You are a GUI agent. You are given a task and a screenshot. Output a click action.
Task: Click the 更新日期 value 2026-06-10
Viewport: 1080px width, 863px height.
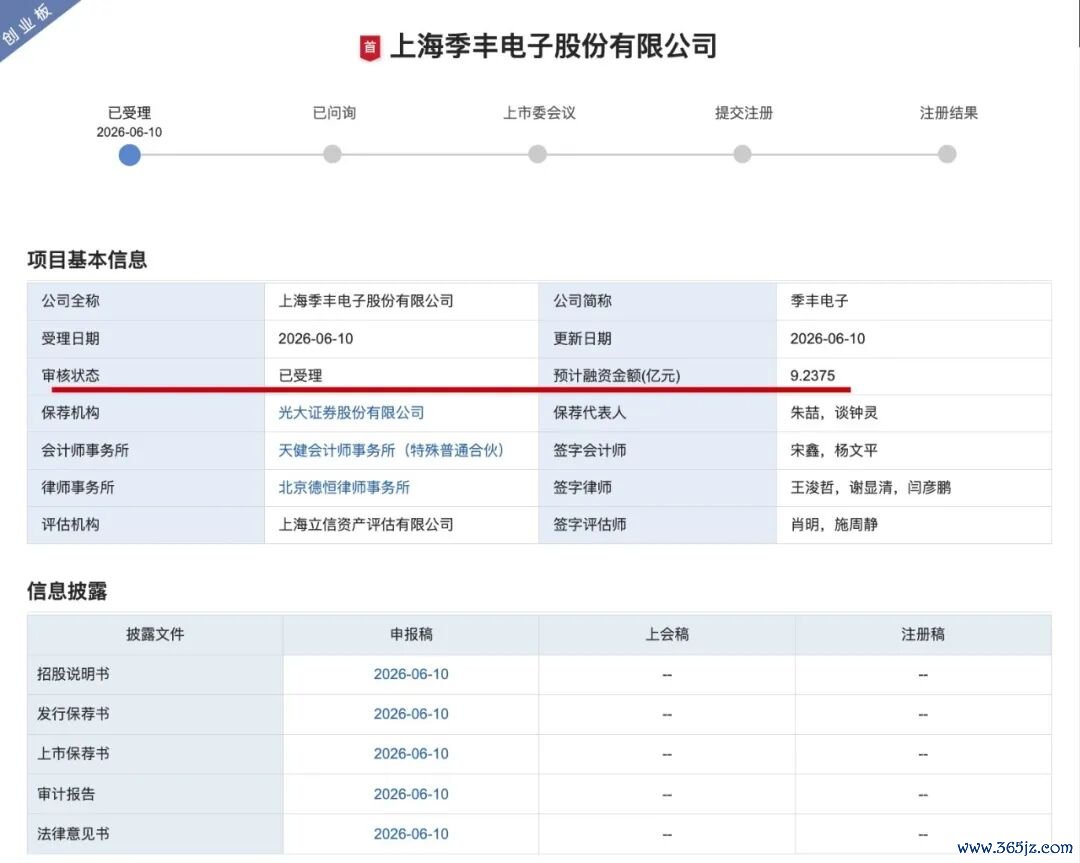pyautogui.click(x=827, y=339)
